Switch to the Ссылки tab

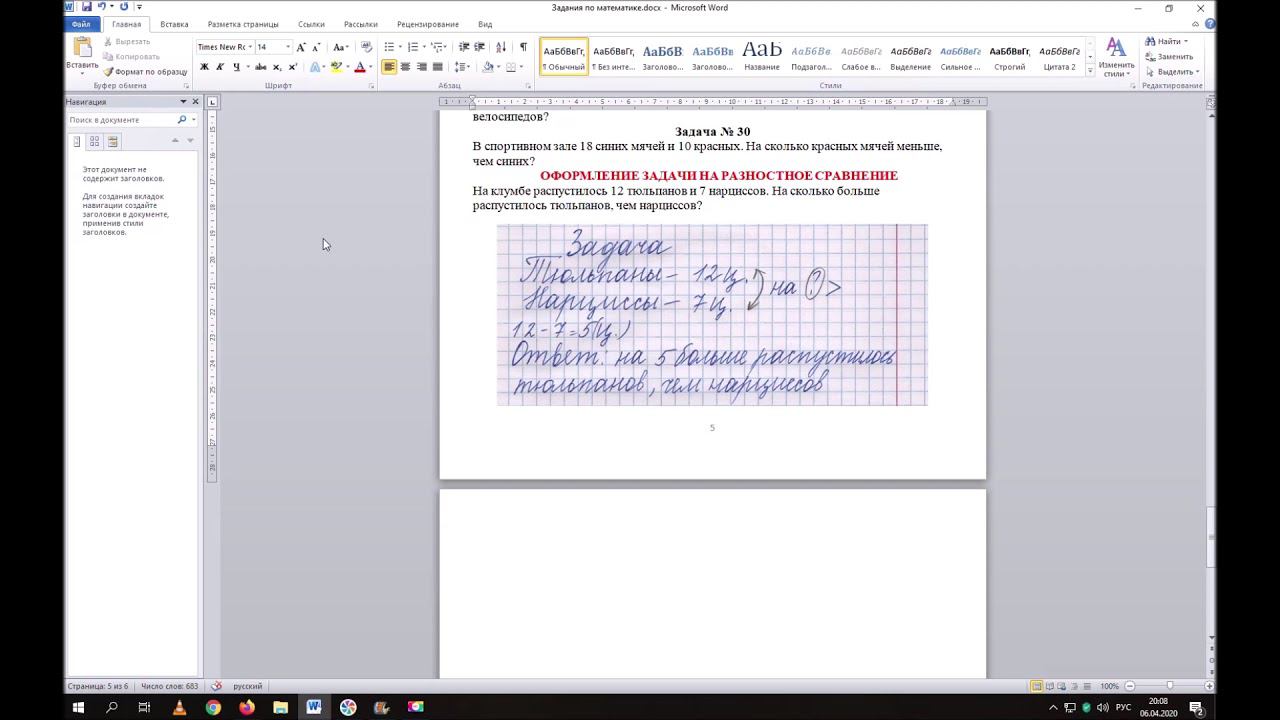(x=311, y=24)
